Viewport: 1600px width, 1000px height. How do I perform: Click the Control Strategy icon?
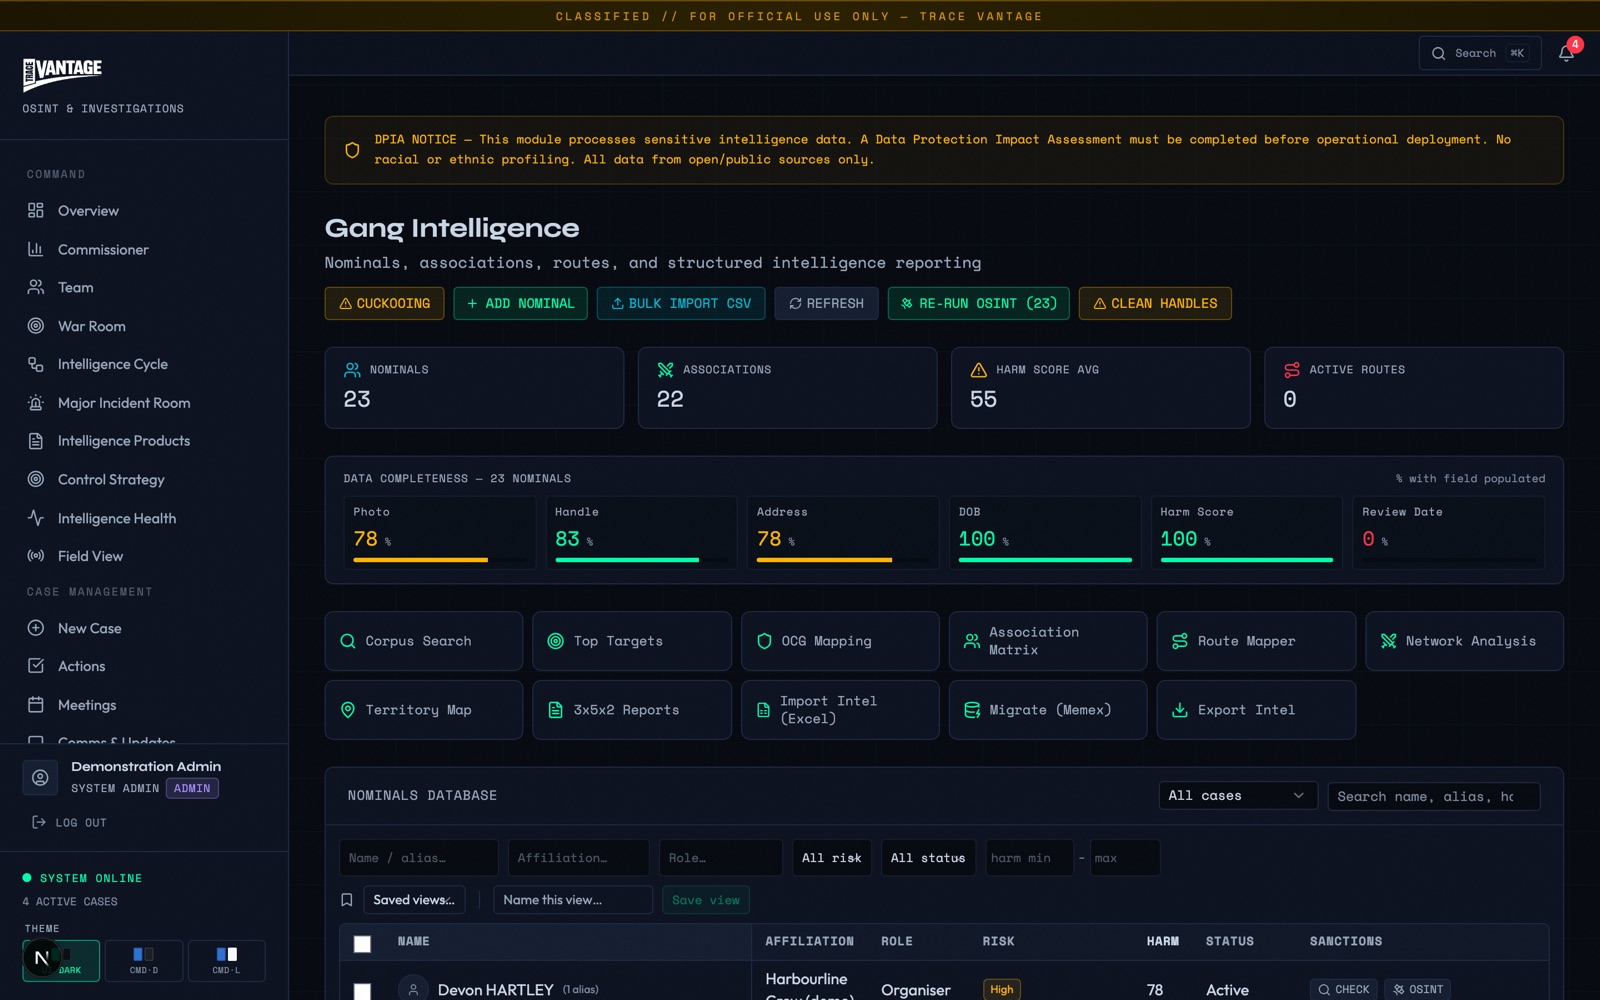(36, 479)
